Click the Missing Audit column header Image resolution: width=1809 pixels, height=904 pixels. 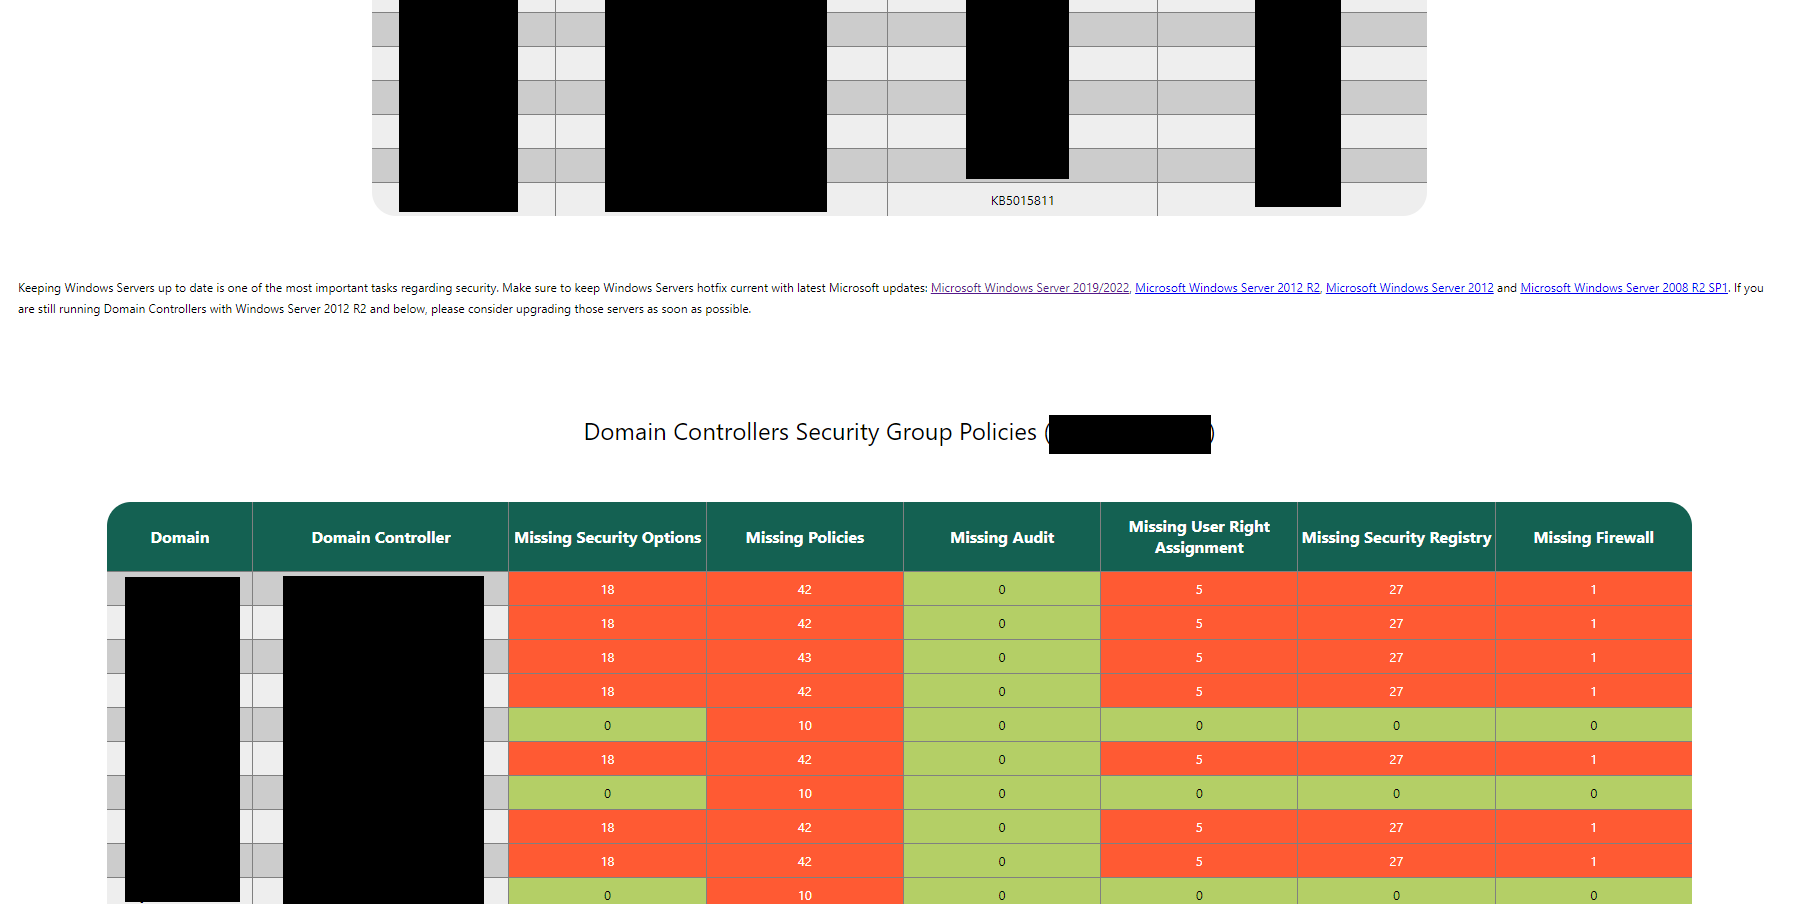pyautogui.click(x=1002, y=537)
